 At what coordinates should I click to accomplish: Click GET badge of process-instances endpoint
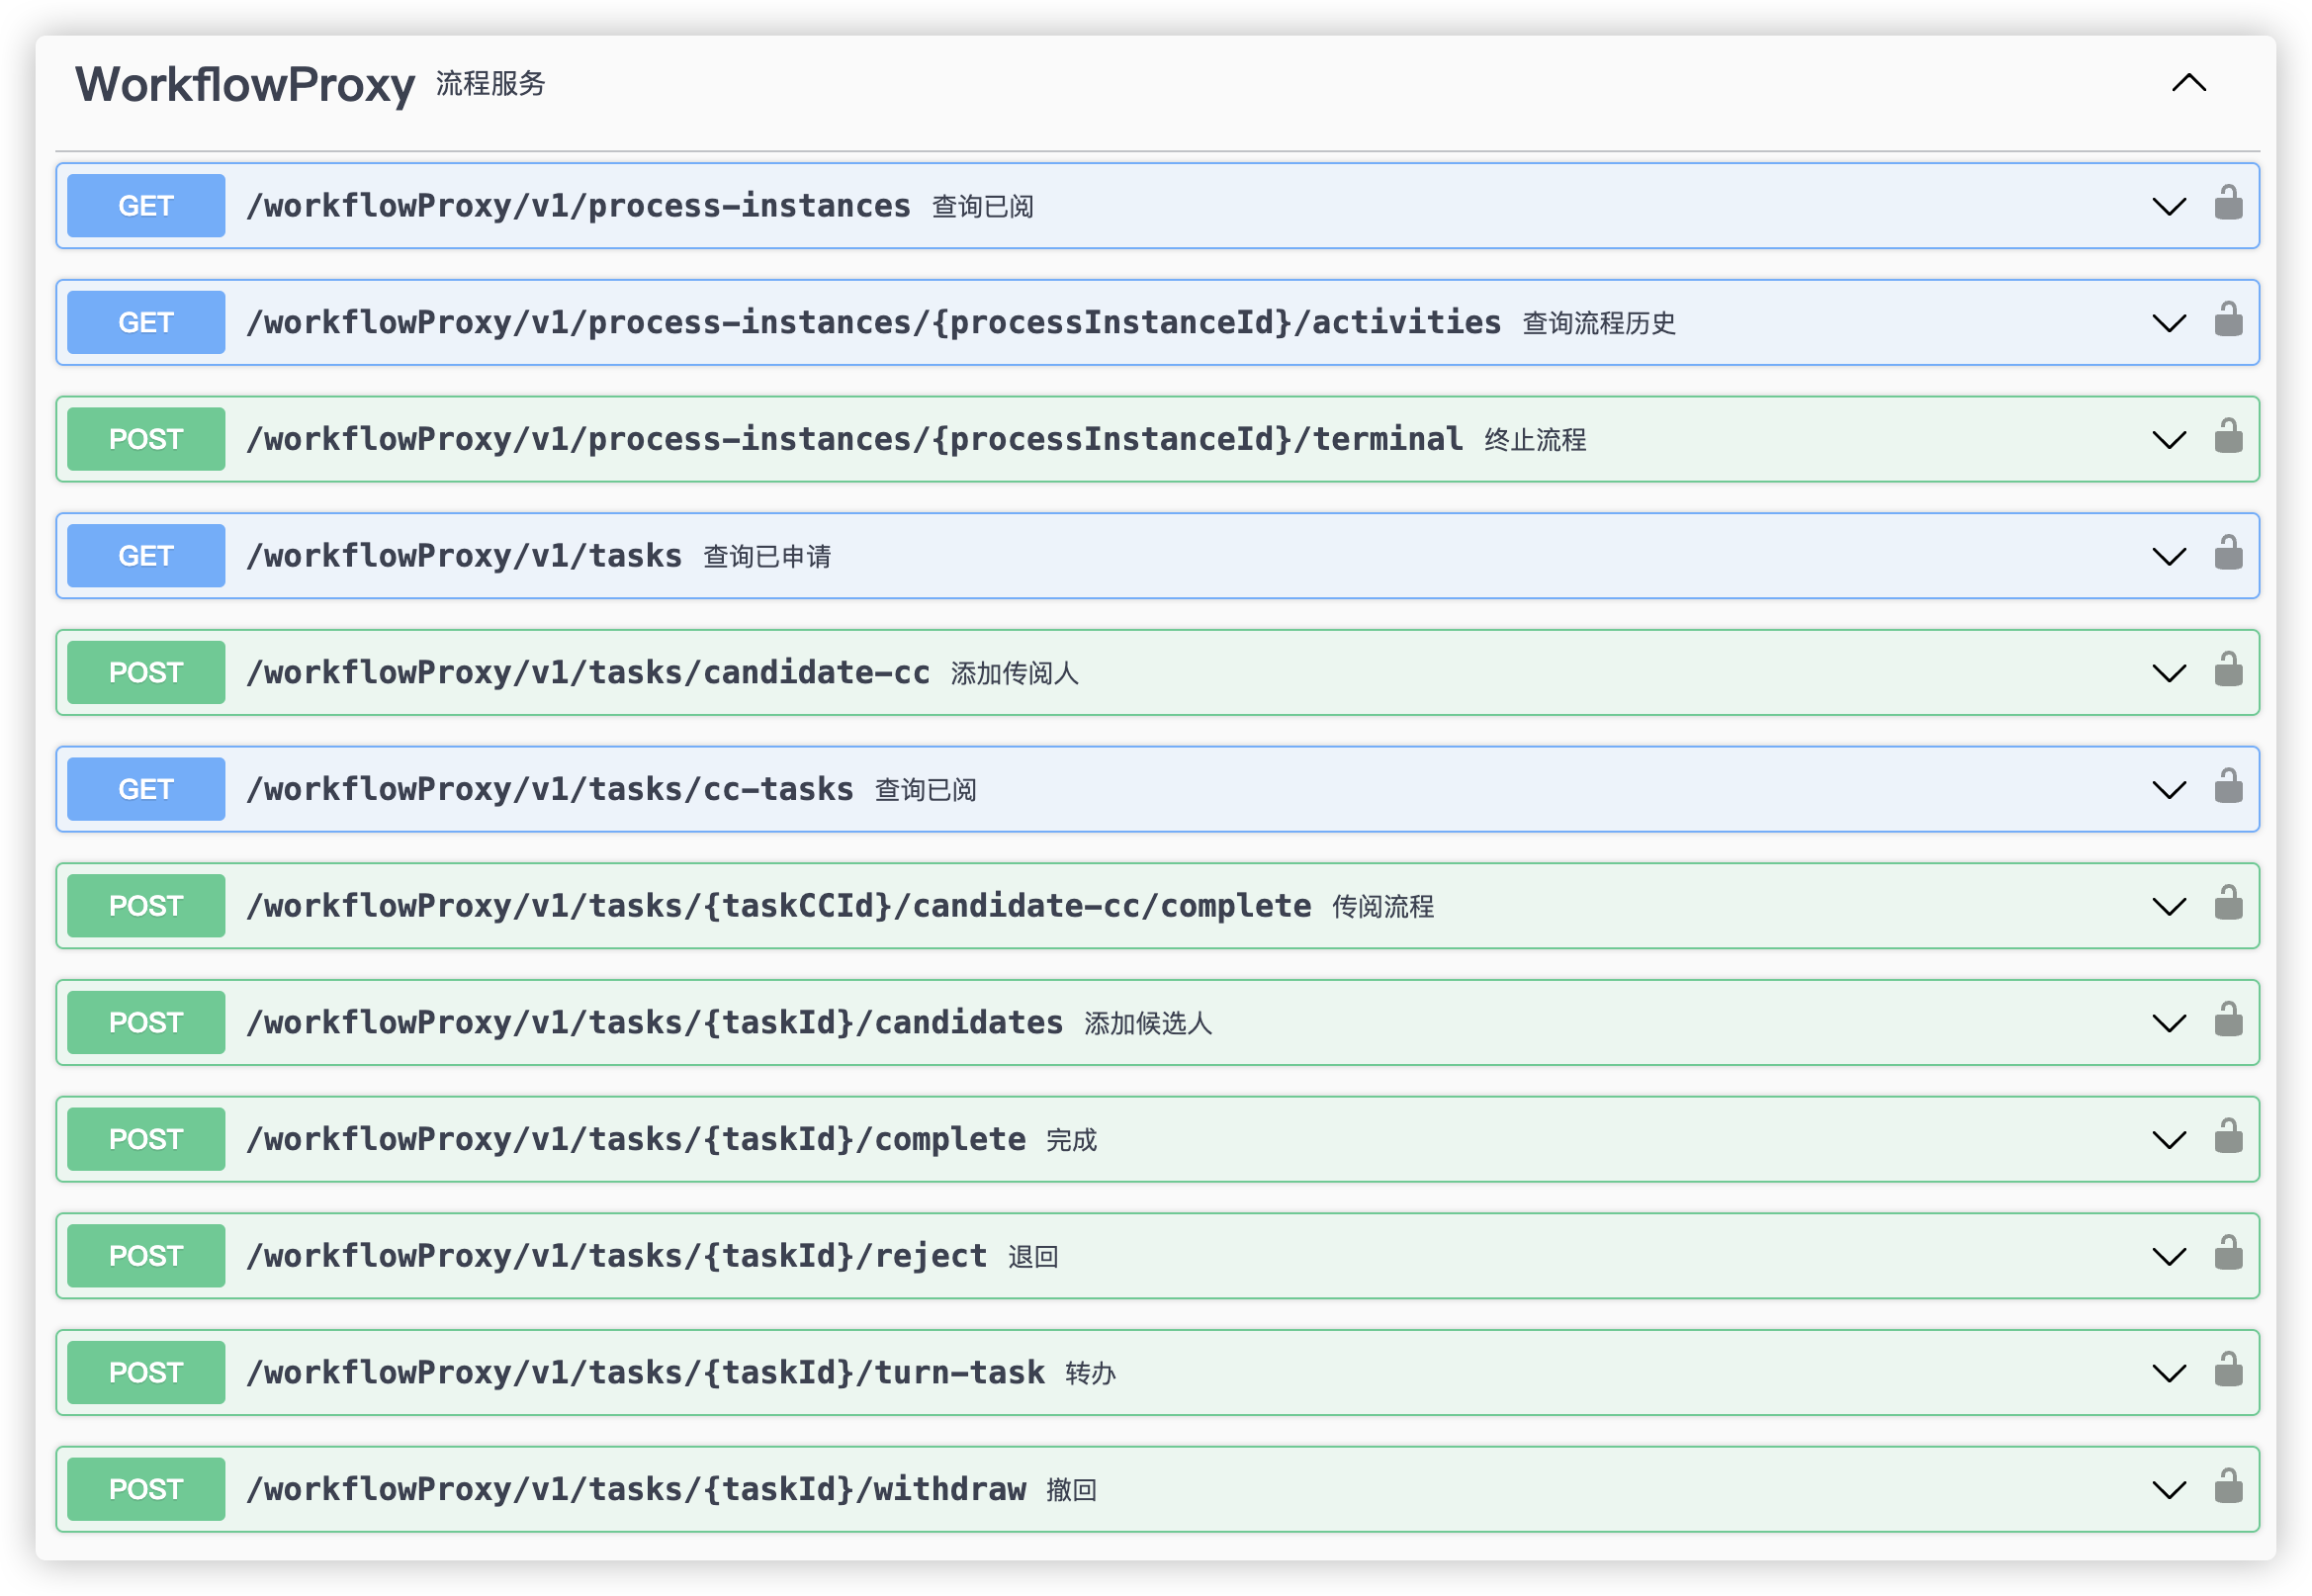tap(146, 206)
